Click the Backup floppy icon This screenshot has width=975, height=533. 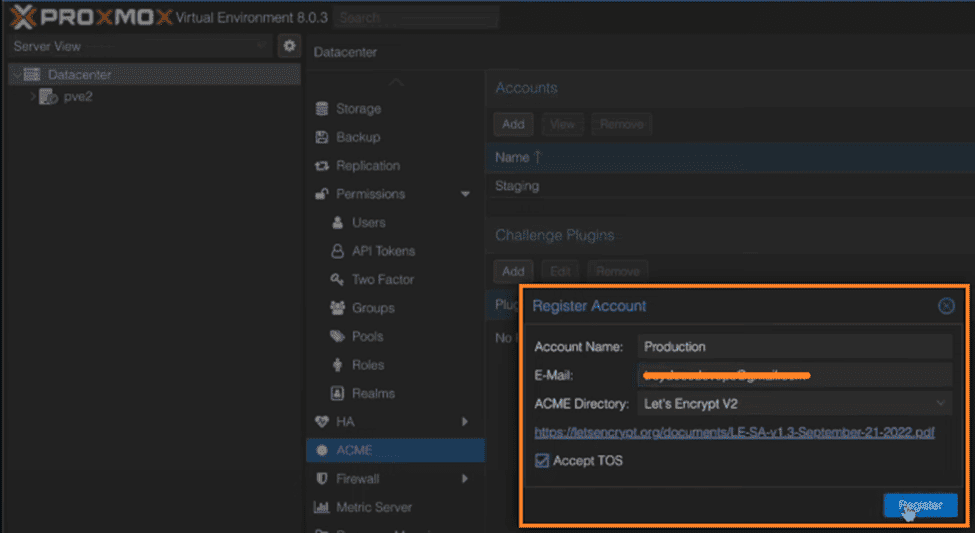321,137
